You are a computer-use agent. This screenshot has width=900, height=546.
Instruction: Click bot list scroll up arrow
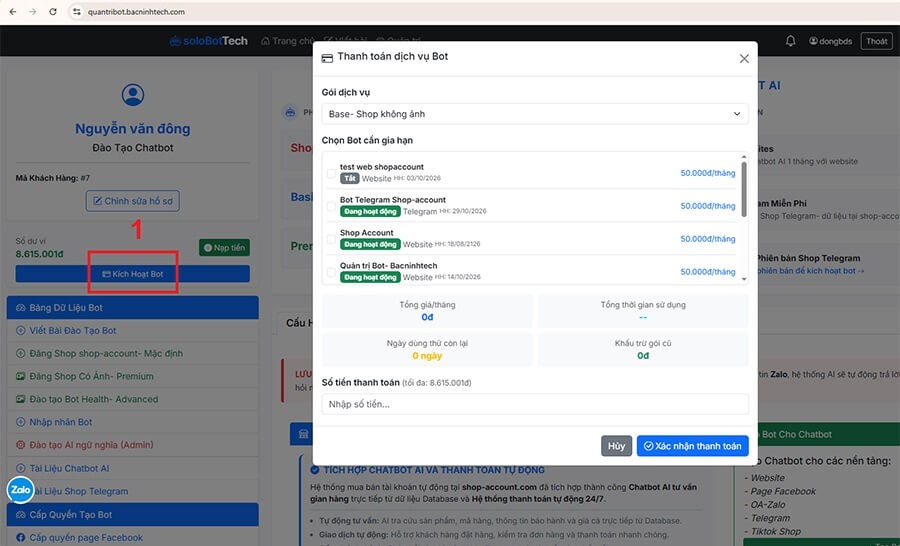tap(744, 157)
